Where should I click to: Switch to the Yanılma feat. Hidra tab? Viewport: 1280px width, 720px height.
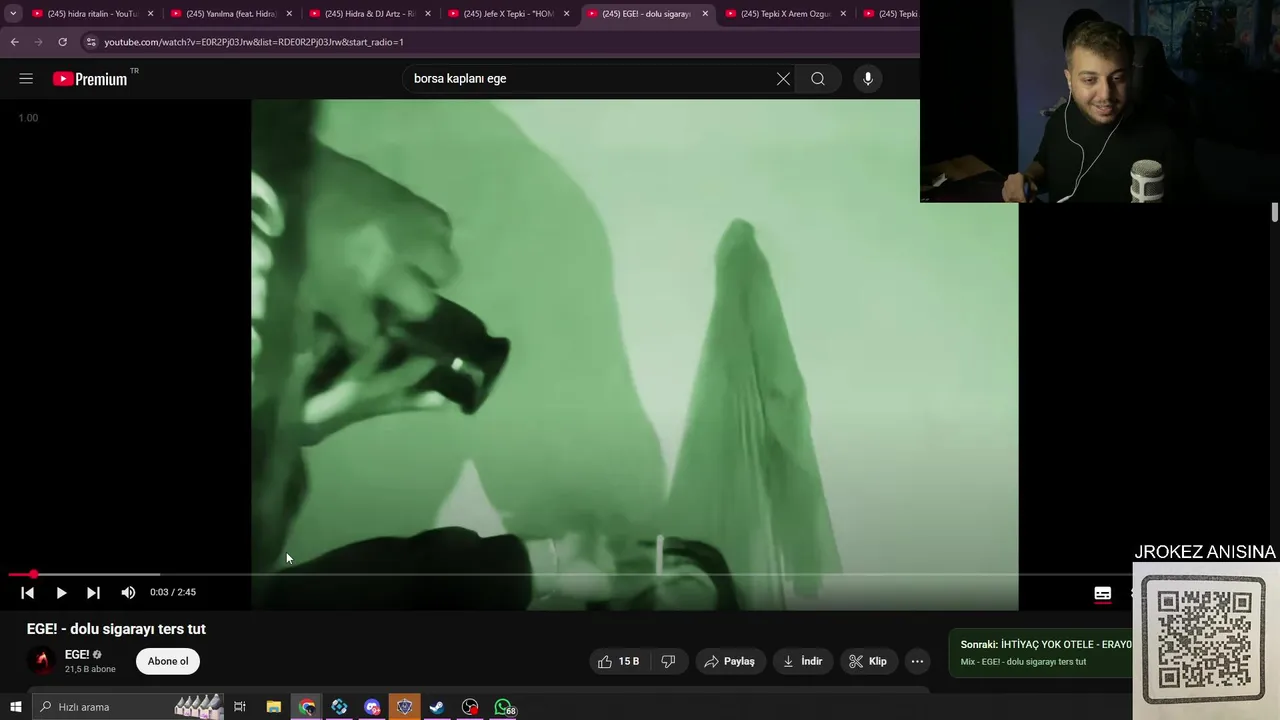point(230,14)
